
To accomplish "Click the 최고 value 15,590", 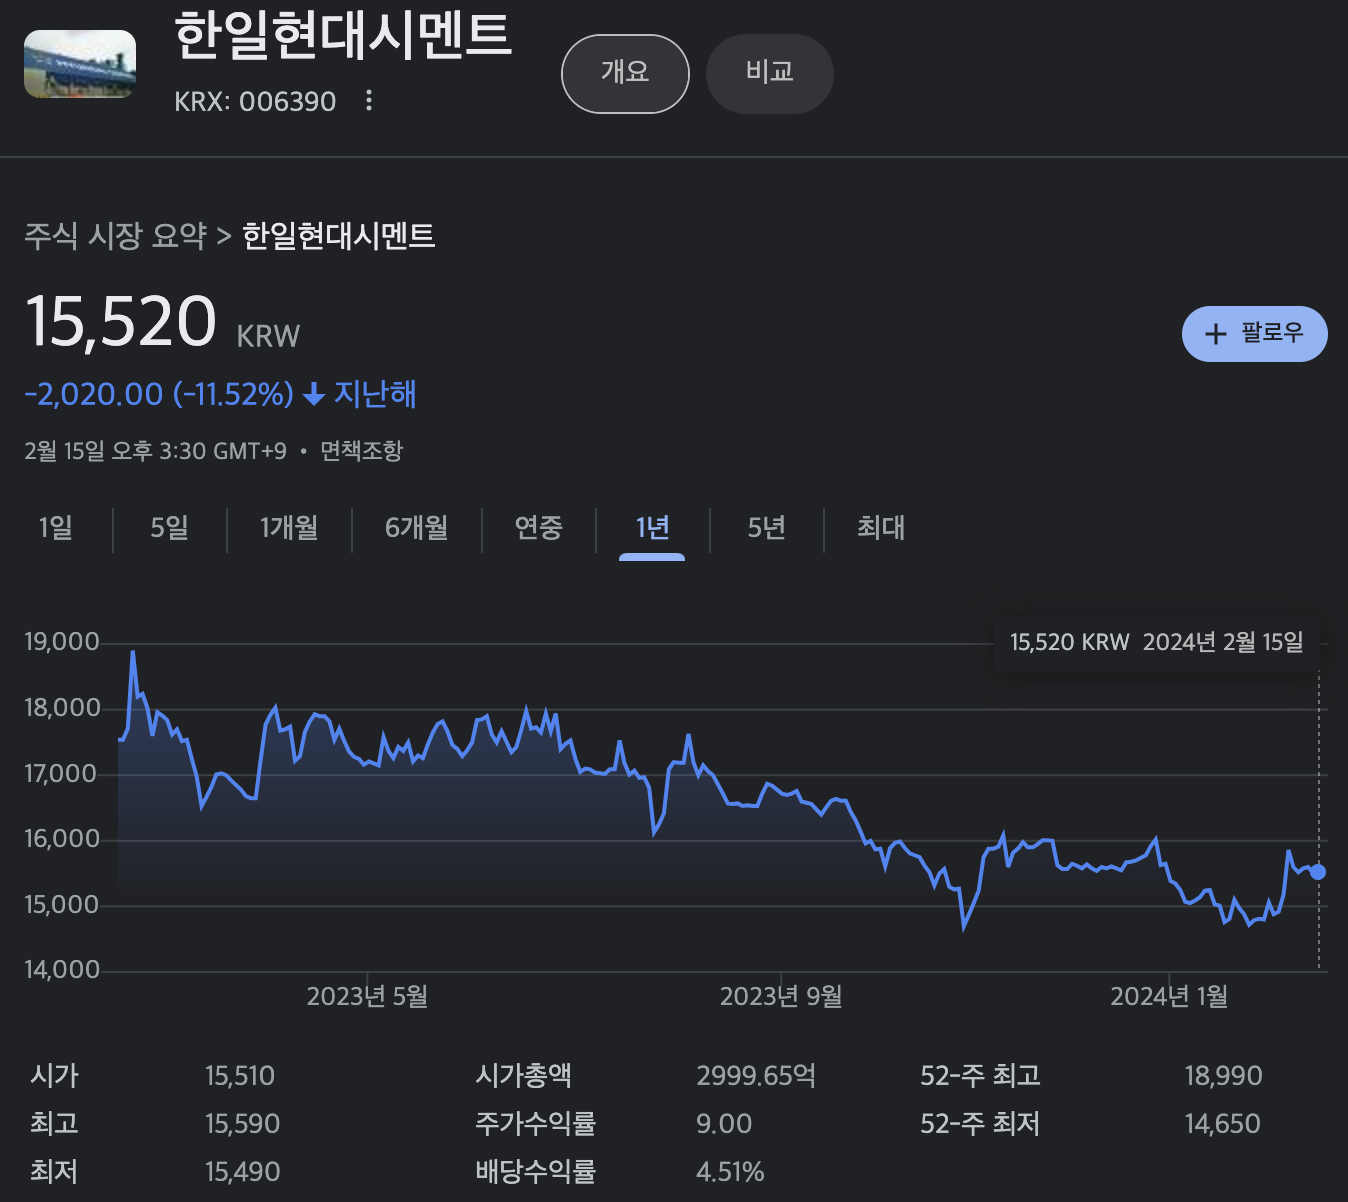I will [243, 1124].
